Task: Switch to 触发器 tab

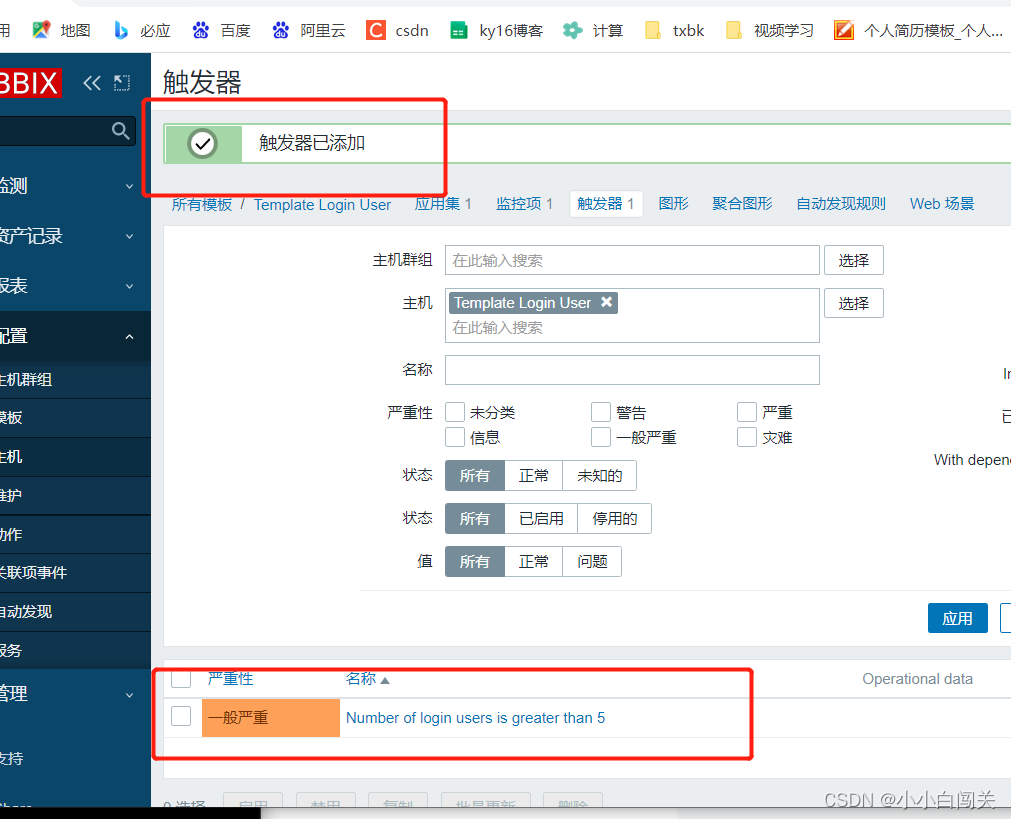Action: pos(605,204)
